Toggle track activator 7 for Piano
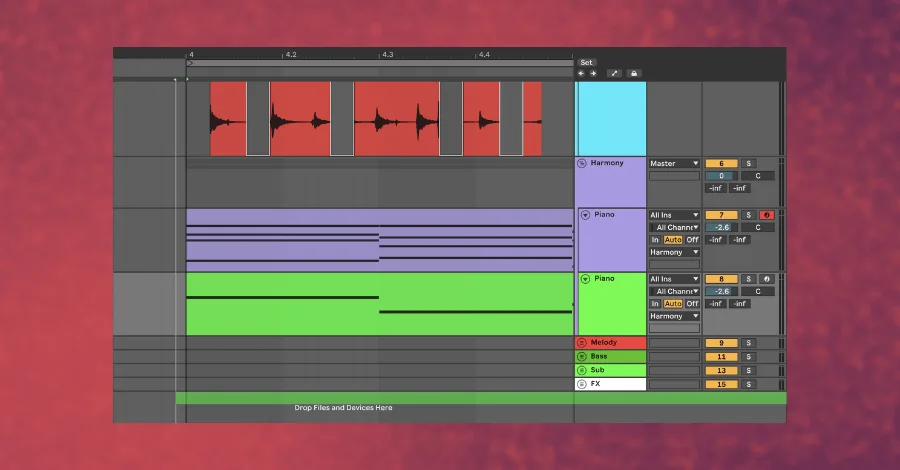Image resolution: width=900 pixels, height=470 pixels. click(x=721, y=215)
